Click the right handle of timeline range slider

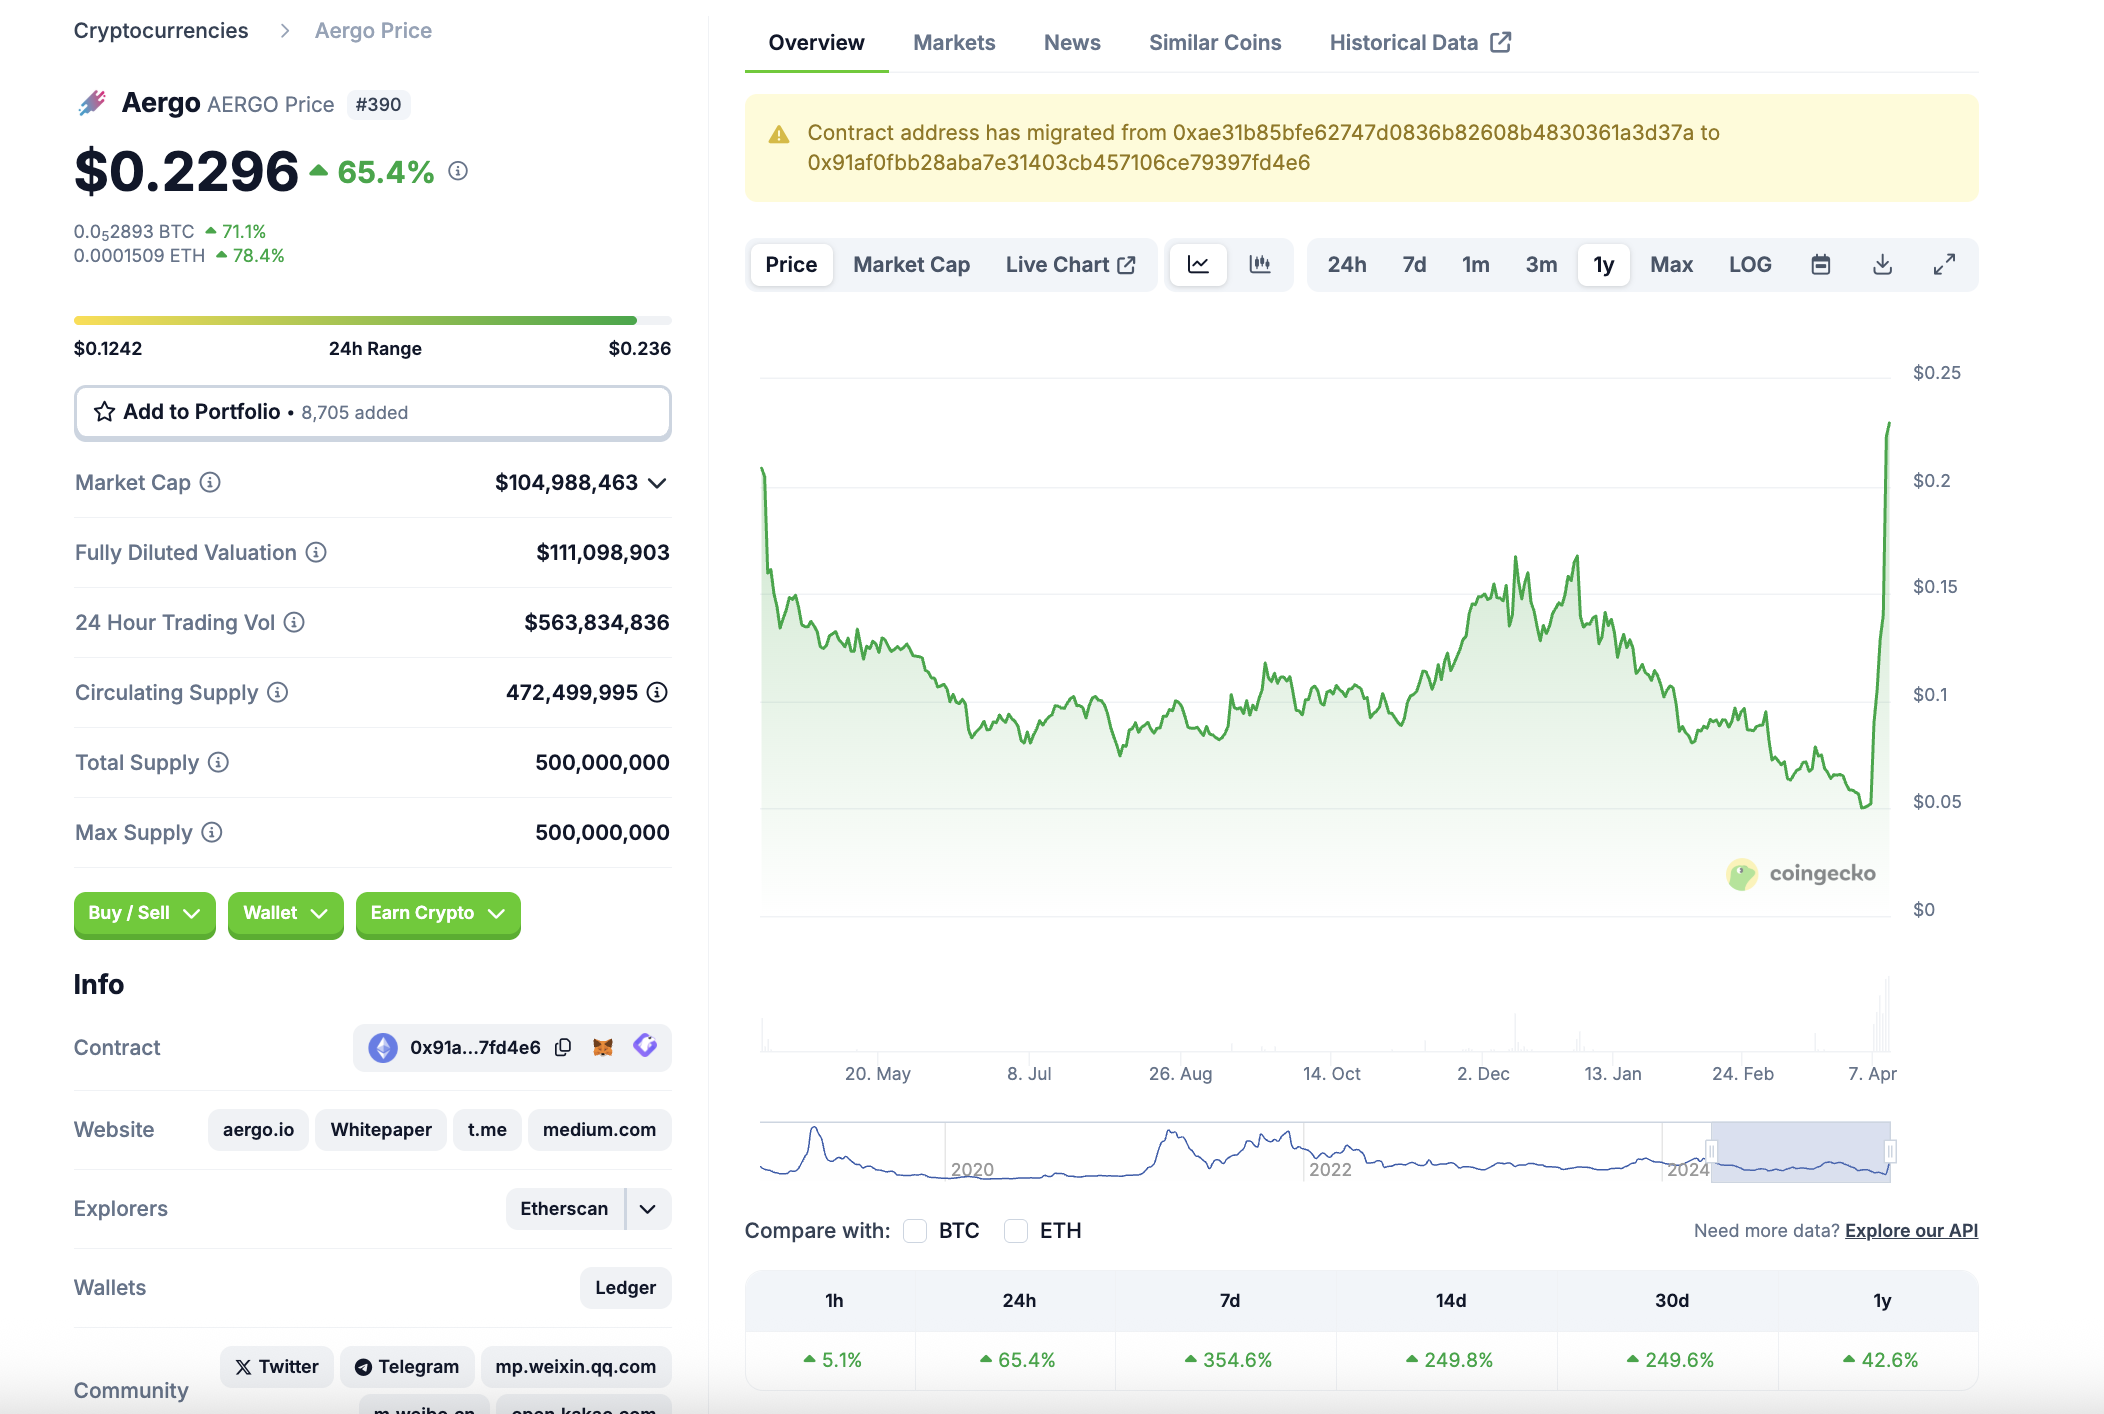click(1890, 1152)
